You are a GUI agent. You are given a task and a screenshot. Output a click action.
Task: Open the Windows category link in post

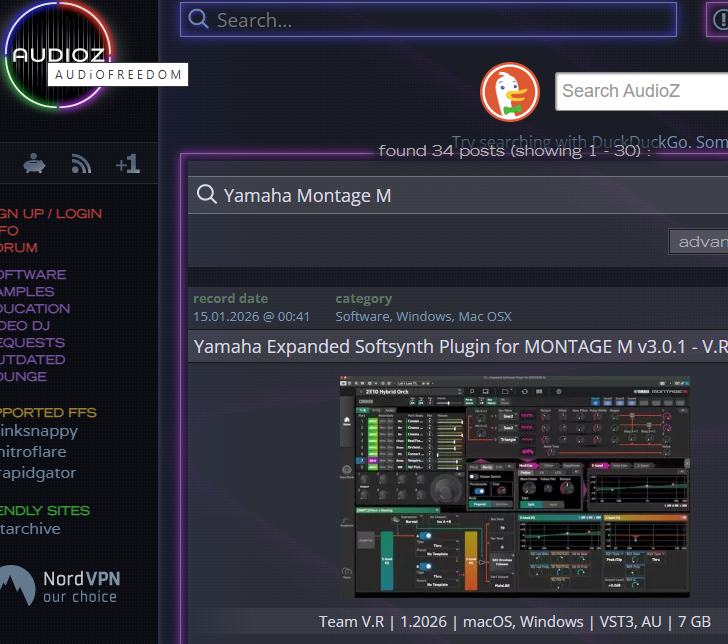(423, 317)
